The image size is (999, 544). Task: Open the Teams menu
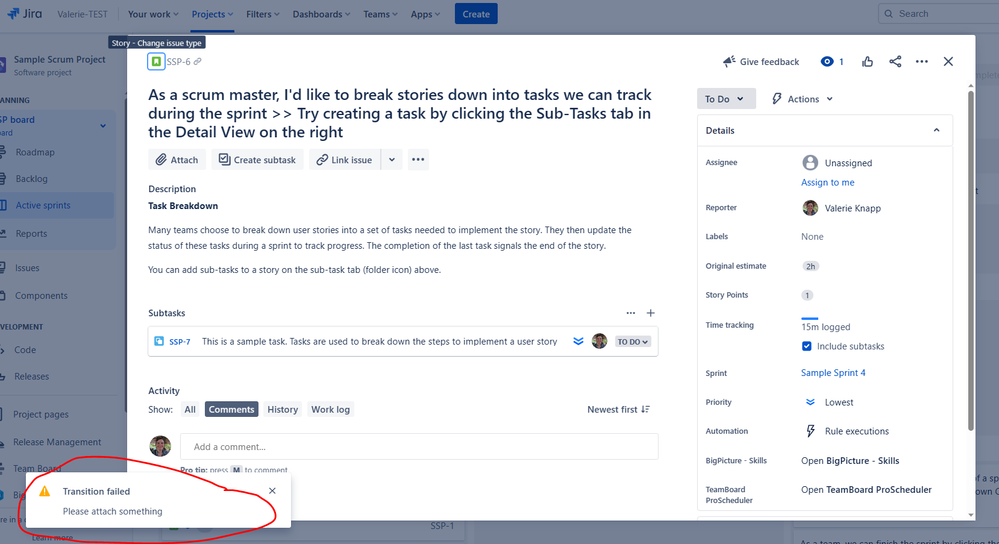pyautogui.click(x=380, y=14)
